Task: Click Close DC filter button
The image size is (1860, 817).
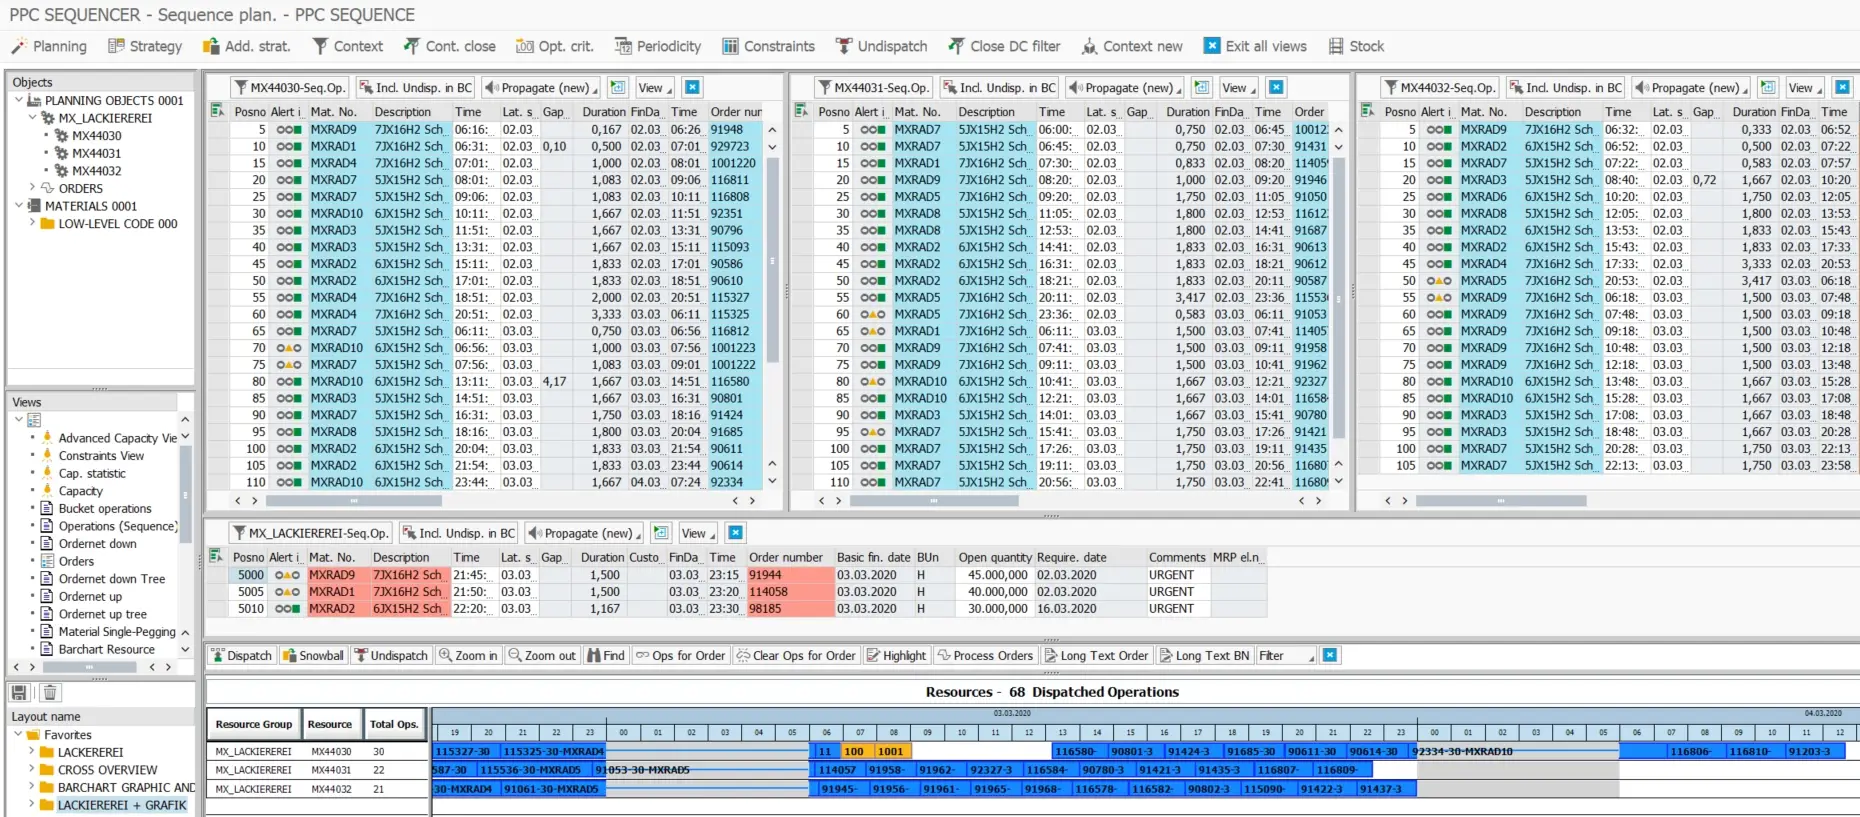Action: 1005,46
